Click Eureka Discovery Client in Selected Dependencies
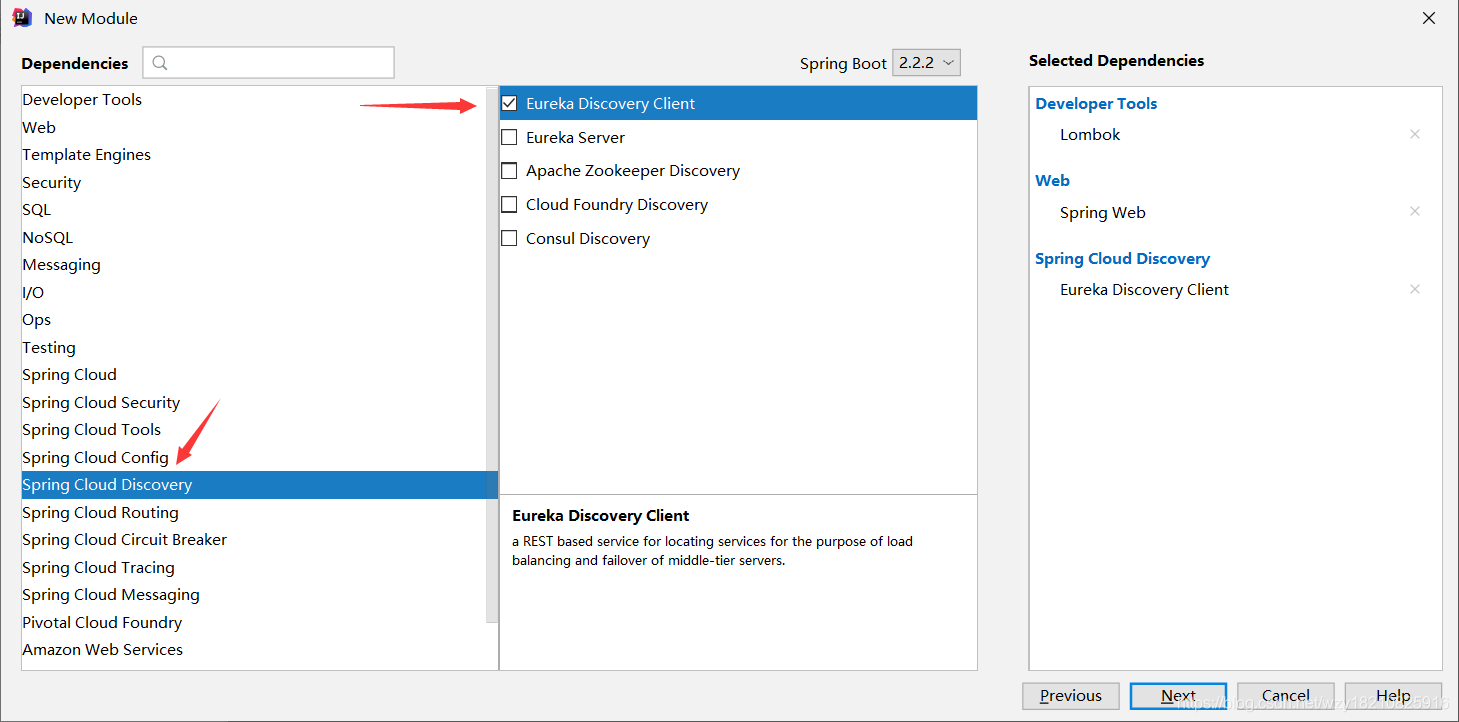This screenshot has height=722, width=1459. click(1144, 289)
